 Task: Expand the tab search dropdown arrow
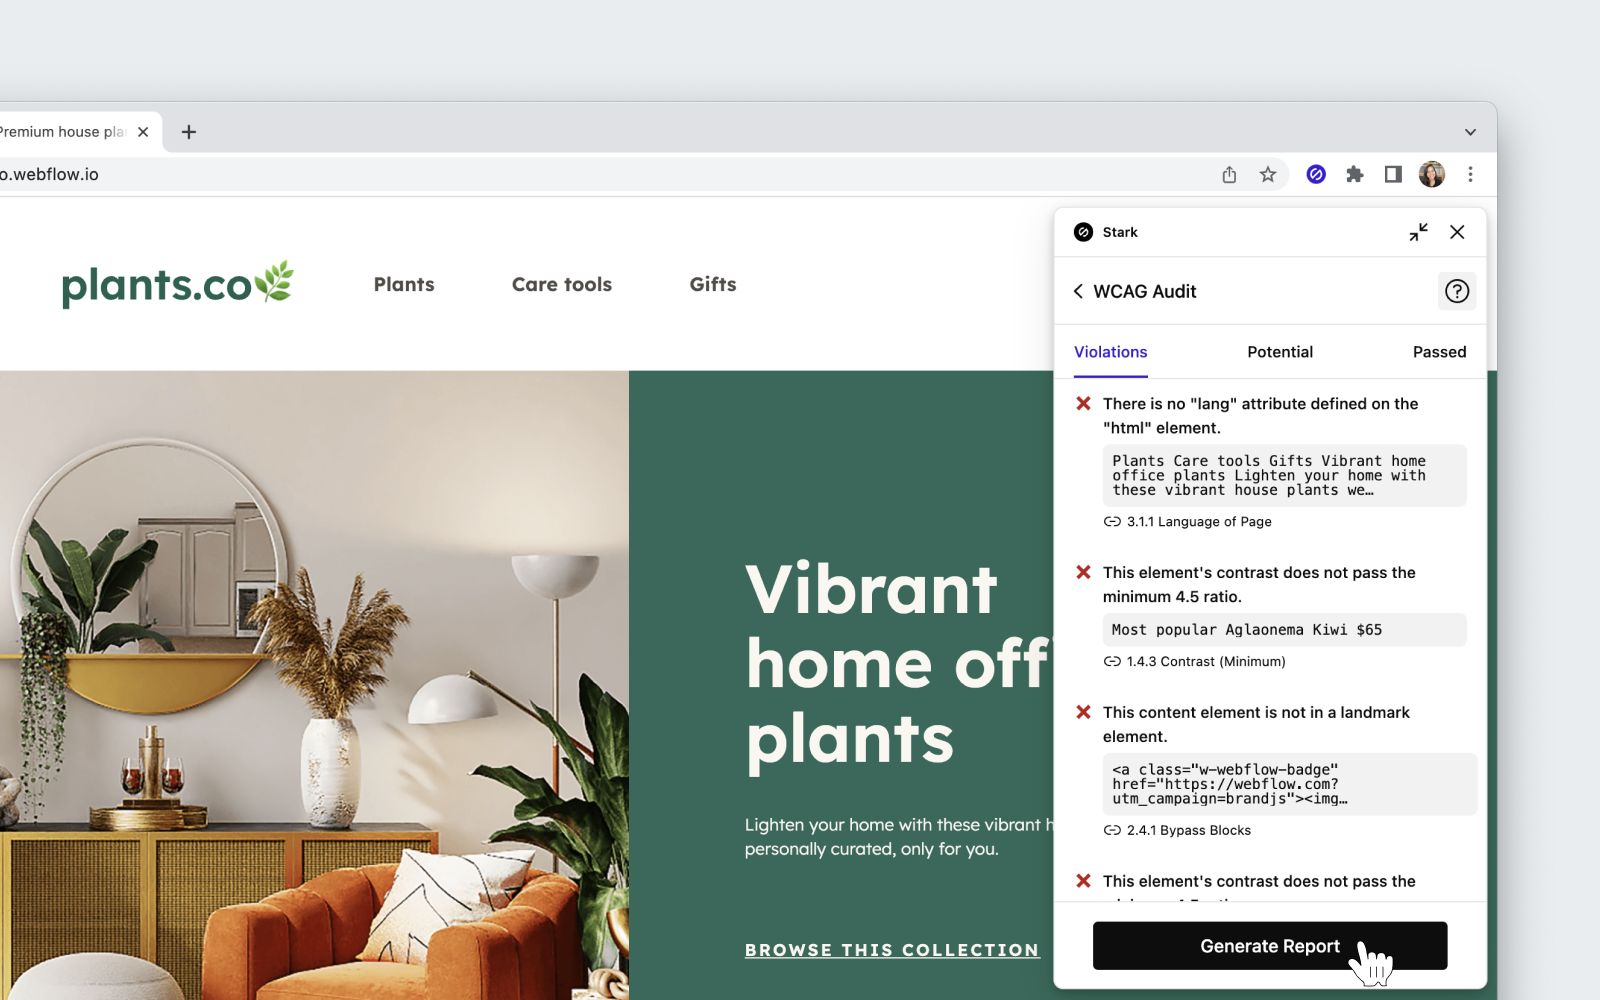[x=1470, y=132]
